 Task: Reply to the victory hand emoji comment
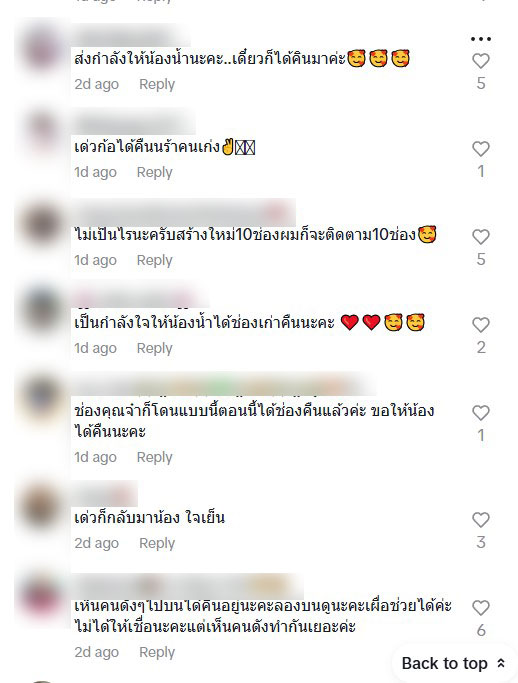pyautogui.click(x=155, y=172)
